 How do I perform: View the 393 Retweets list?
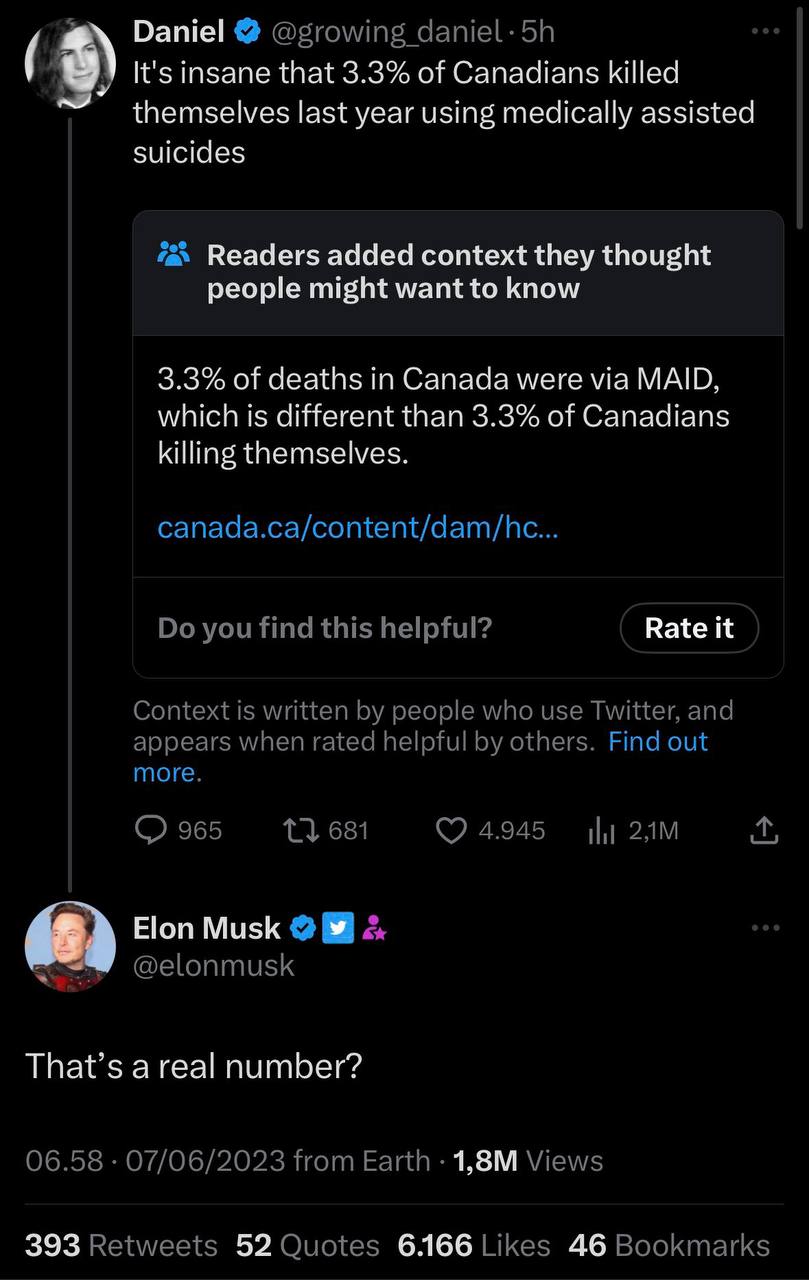(x=120, y=1245)
